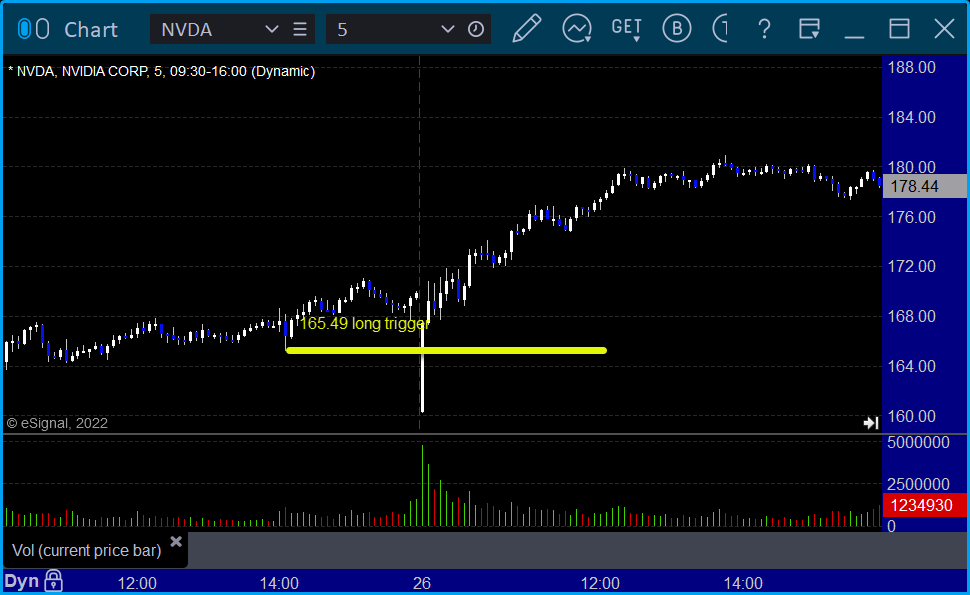
Task: Click the interval field showing 5
Action: point(387,29)
